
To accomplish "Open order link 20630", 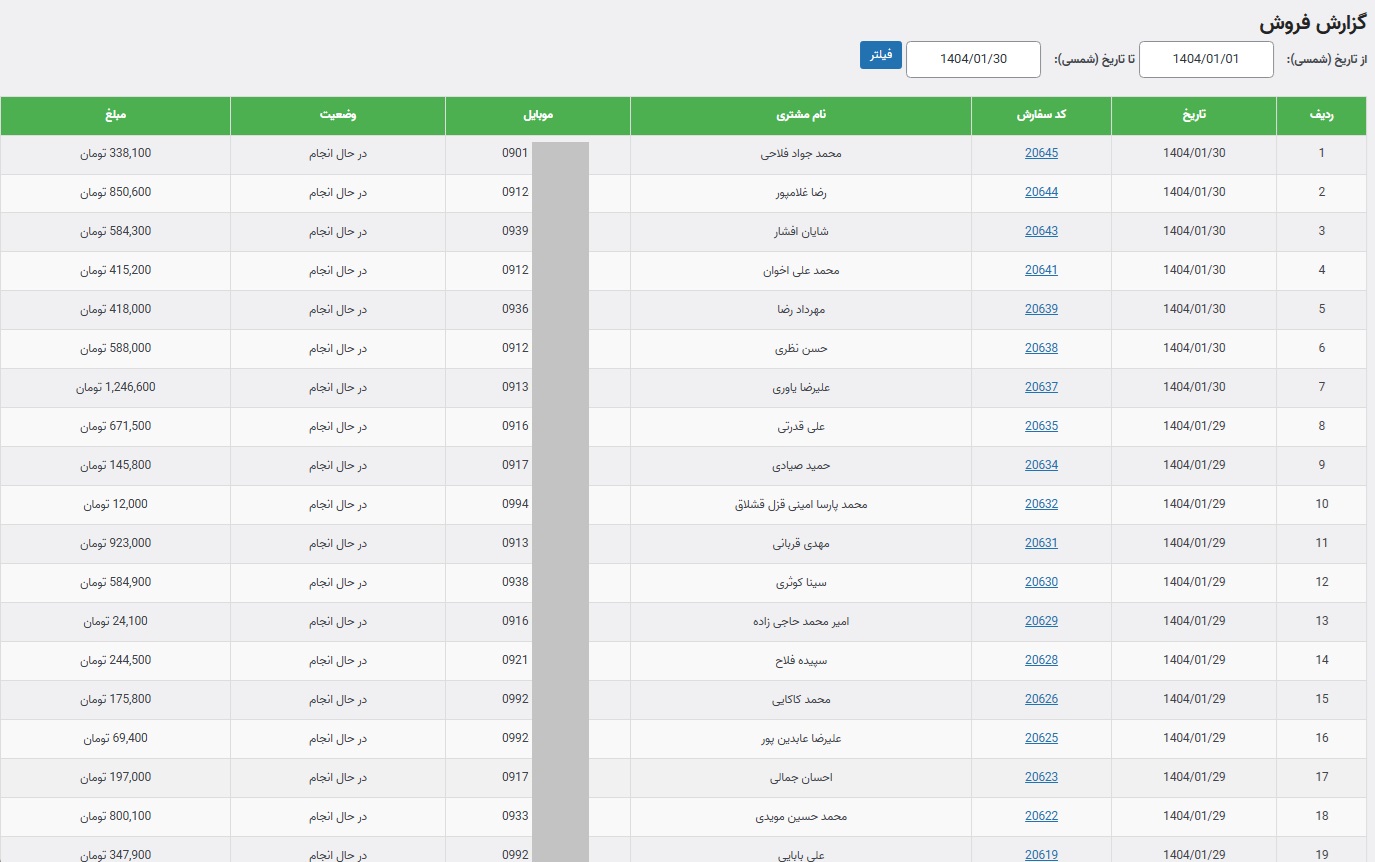I will [x=1041, y=582].
